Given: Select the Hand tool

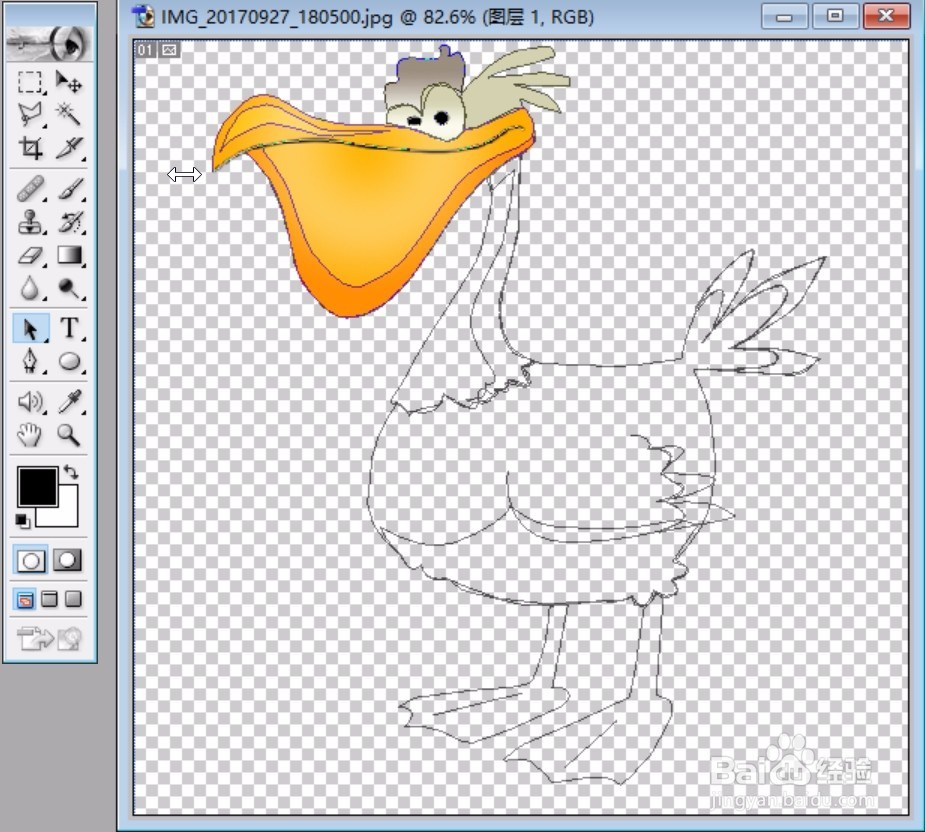Looking at the screenshot, I should tap(30, 435).
